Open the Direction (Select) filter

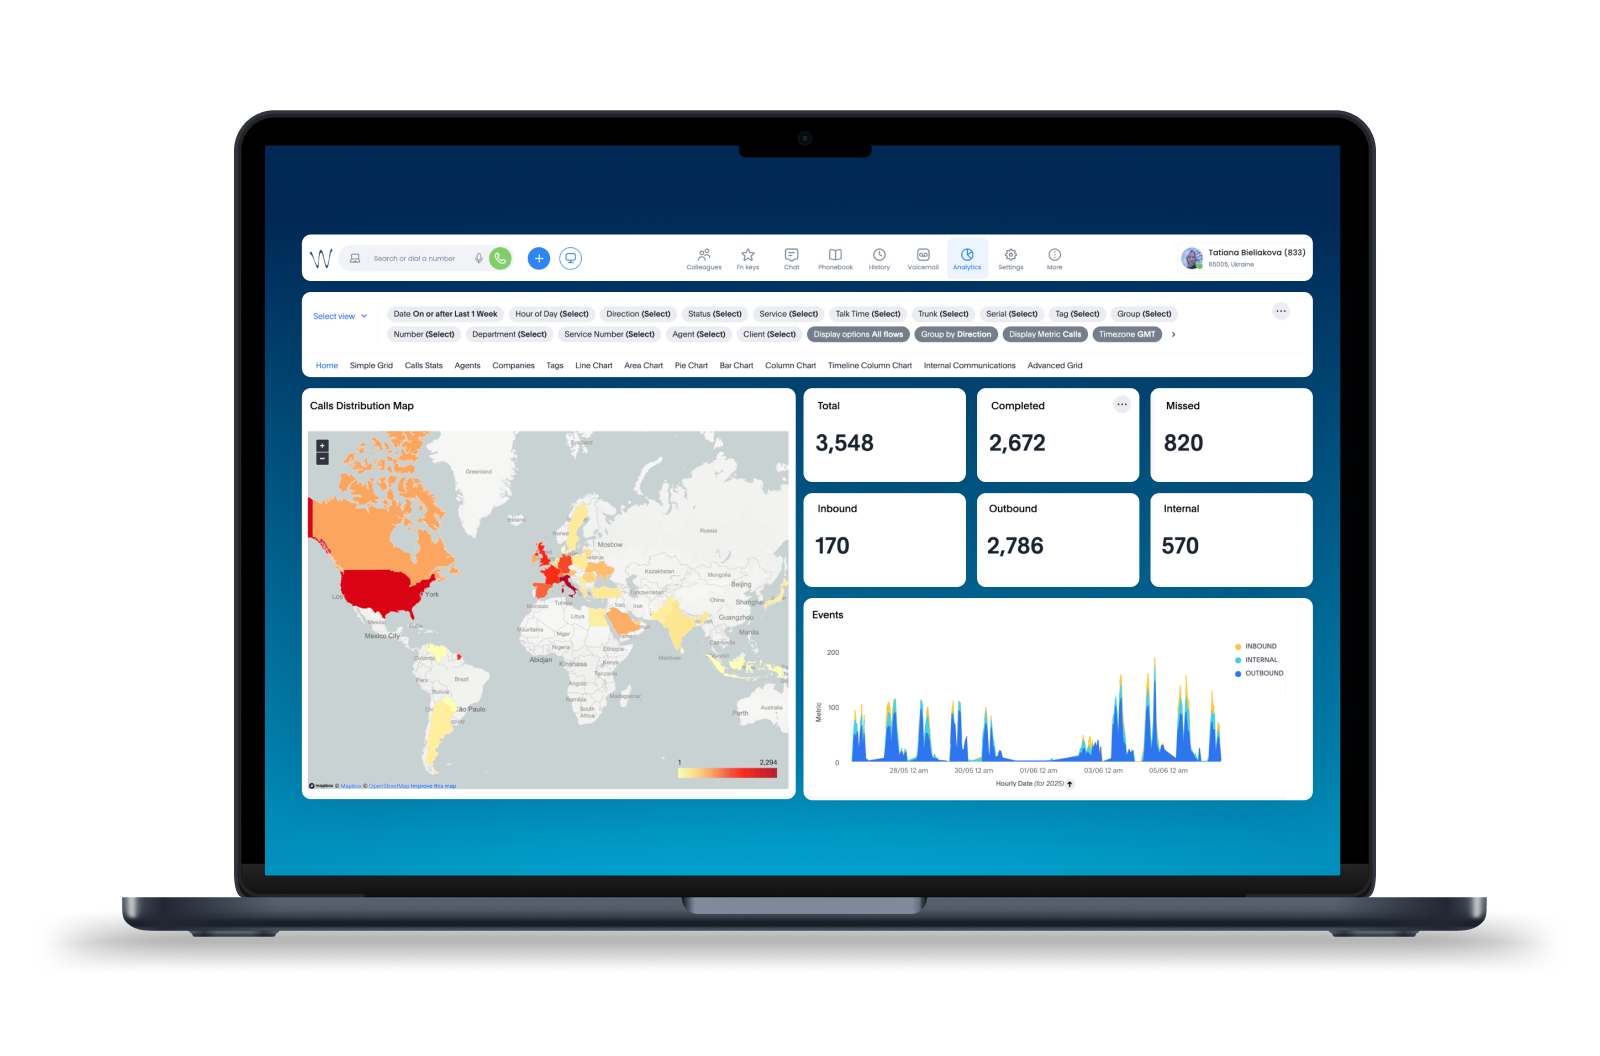tap(638, 314)
